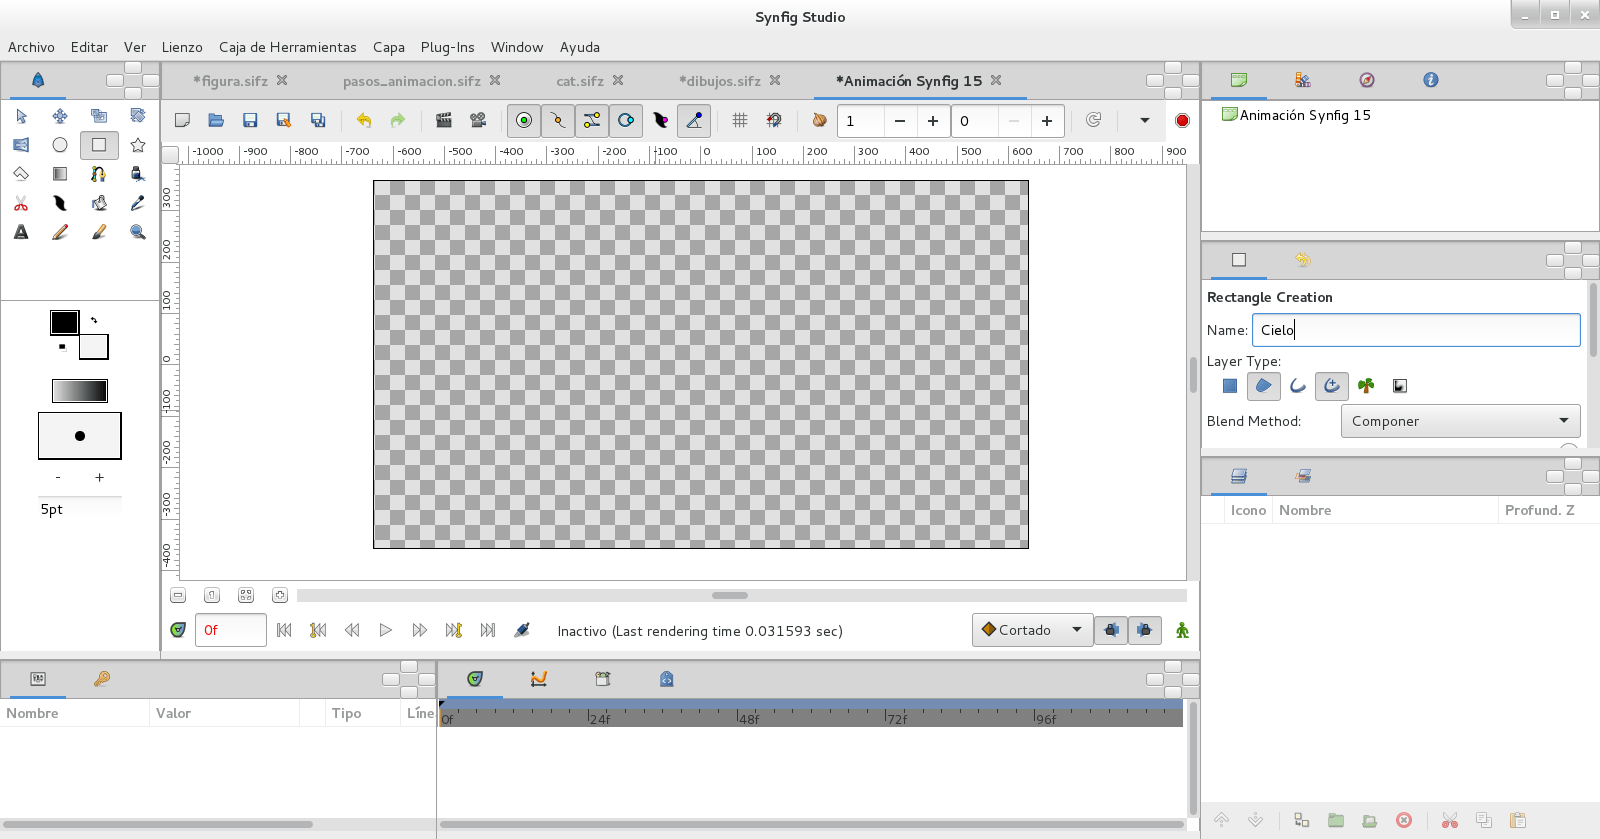The width and height of the screenshot is (1600, 839).
Task: Toggle the region layer type button
Action: click(x=1264, y=386)
